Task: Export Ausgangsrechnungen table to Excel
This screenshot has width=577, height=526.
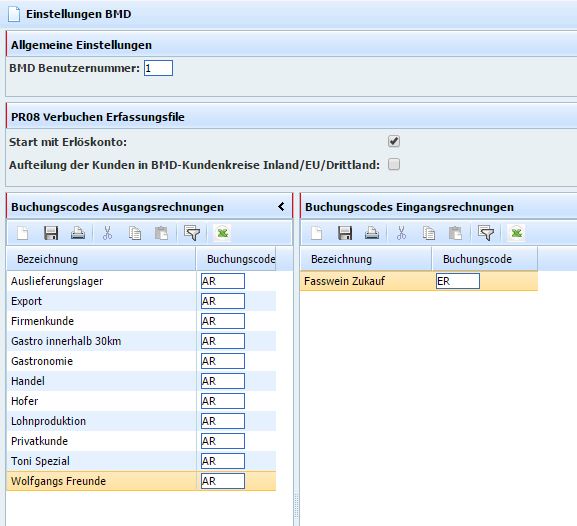Action: (222, 233)
